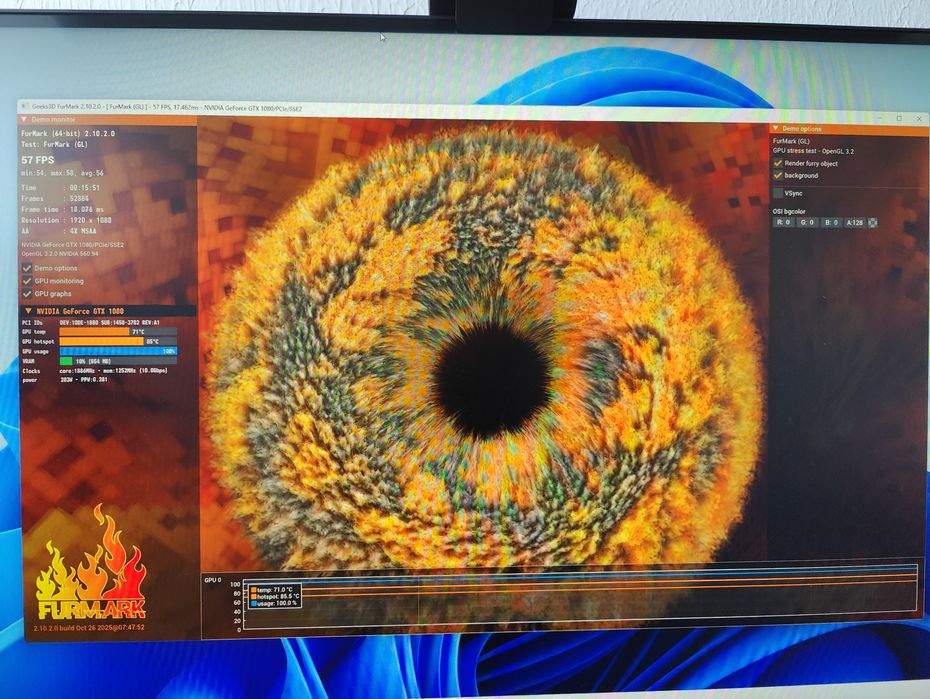Click the Resolution 1920 x 1080 row
Screen dimensions: 930x699
(66, 220)
